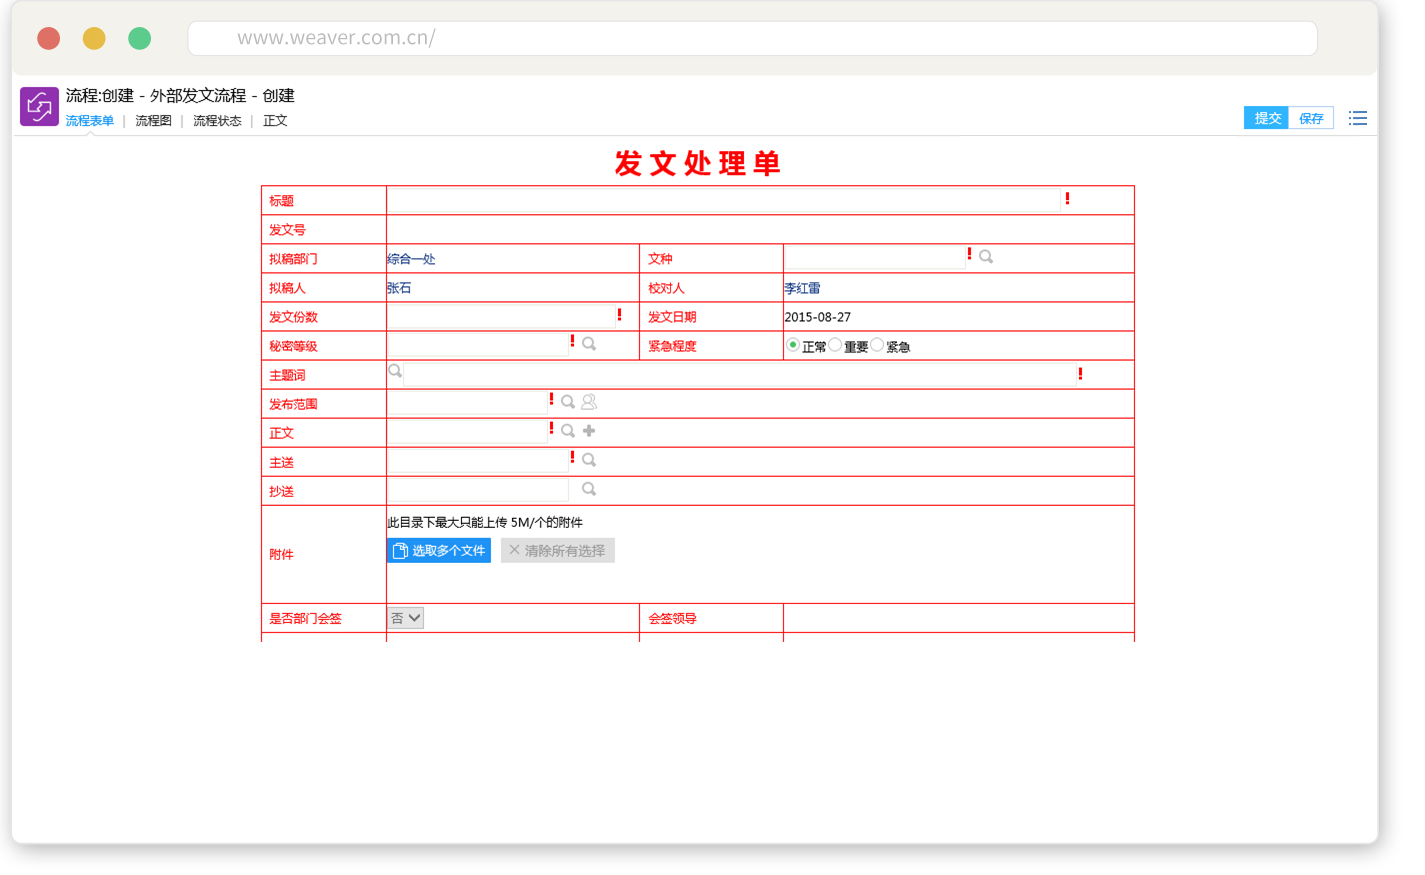Switch to the 流程状态 tab

pos(217,121)
